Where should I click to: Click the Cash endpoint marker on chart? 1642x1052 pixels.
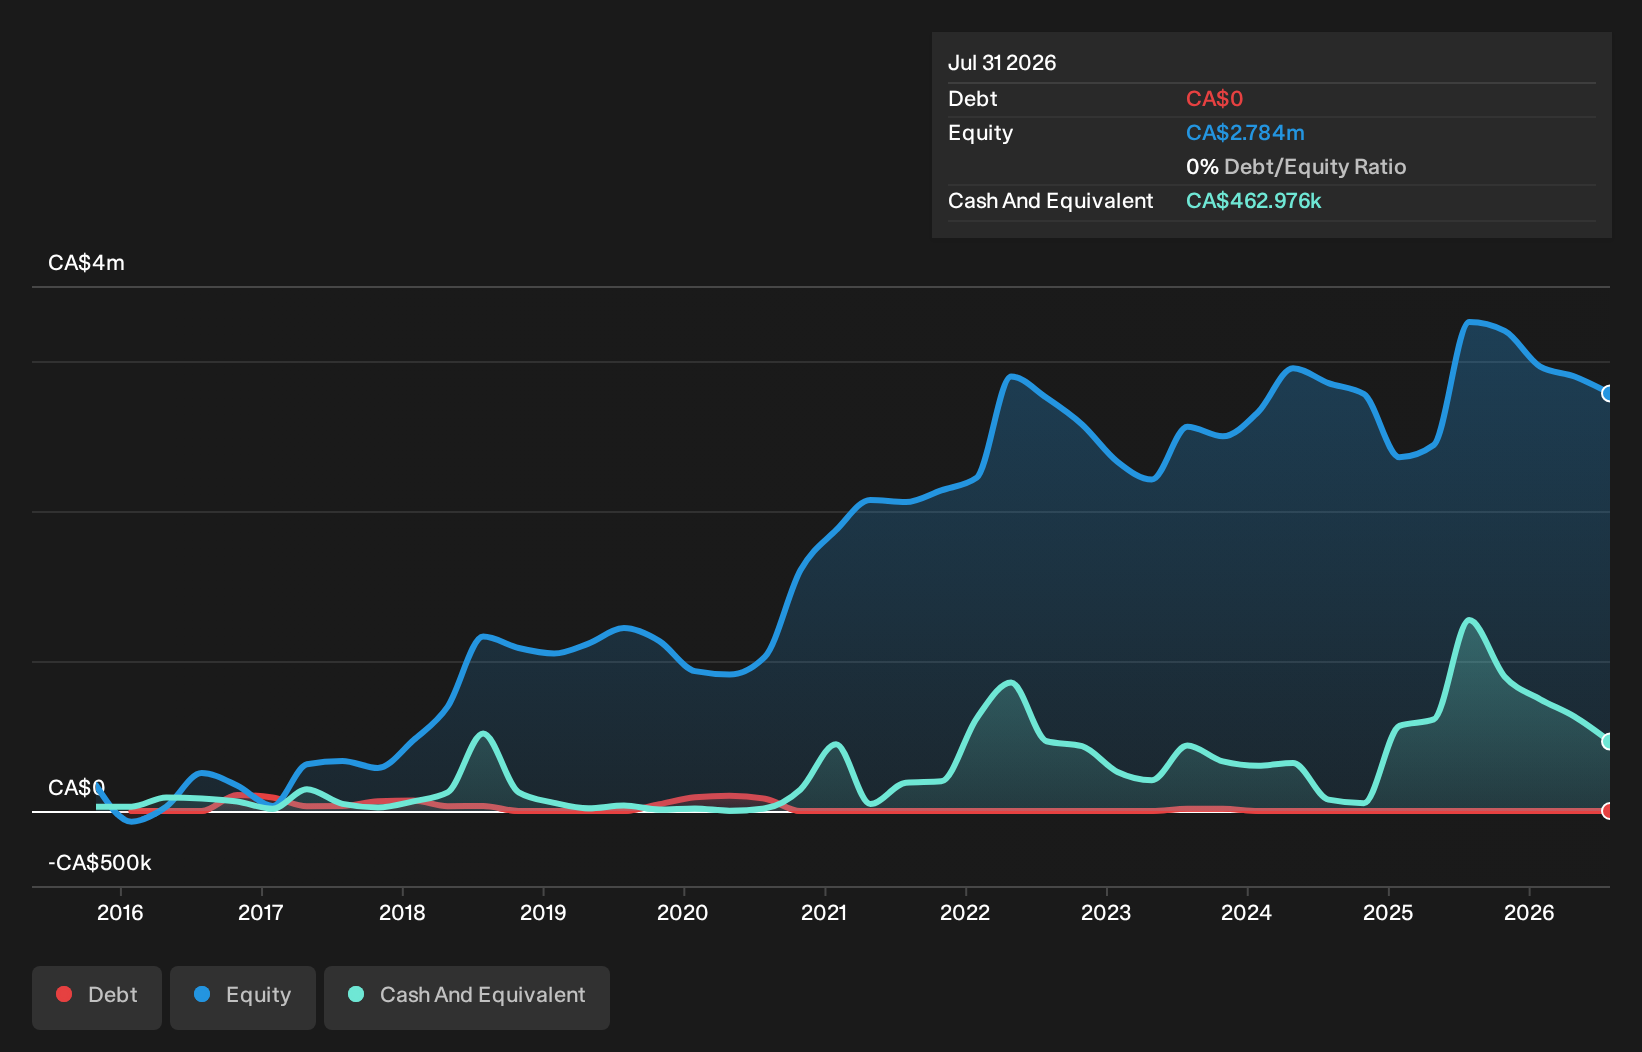[x=1608, y=741]
